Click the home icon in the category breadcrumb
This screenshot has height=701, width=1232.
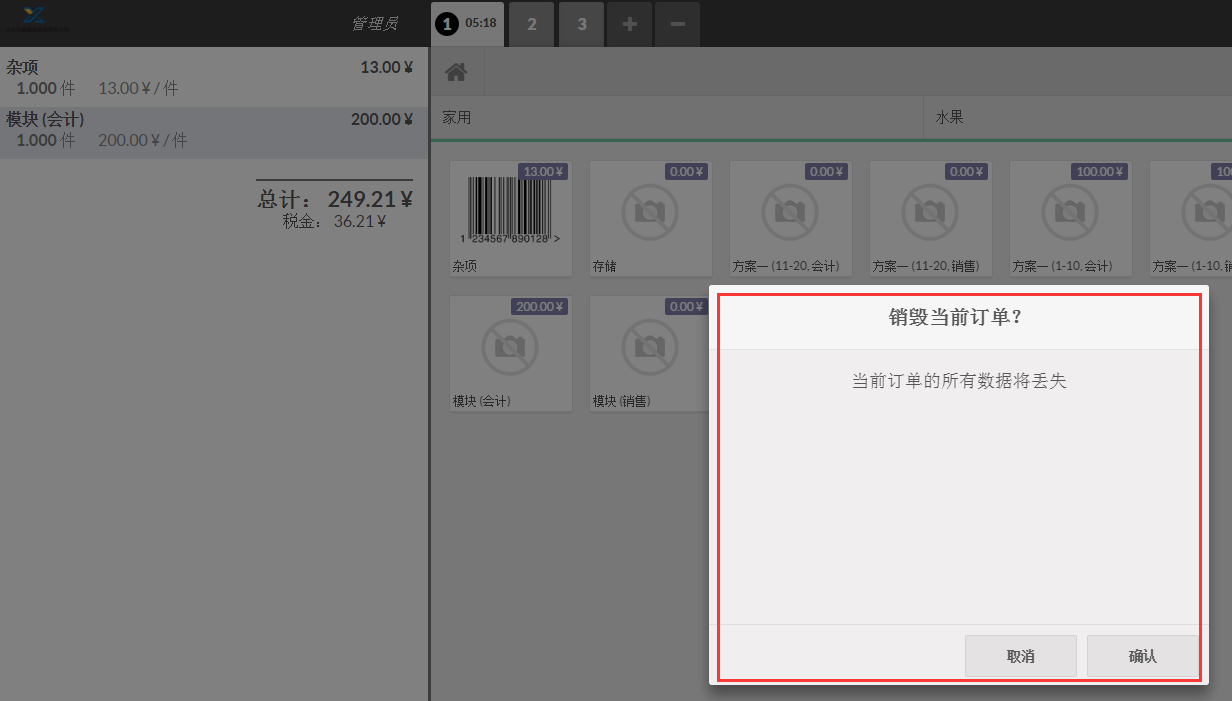click(457, 72)
